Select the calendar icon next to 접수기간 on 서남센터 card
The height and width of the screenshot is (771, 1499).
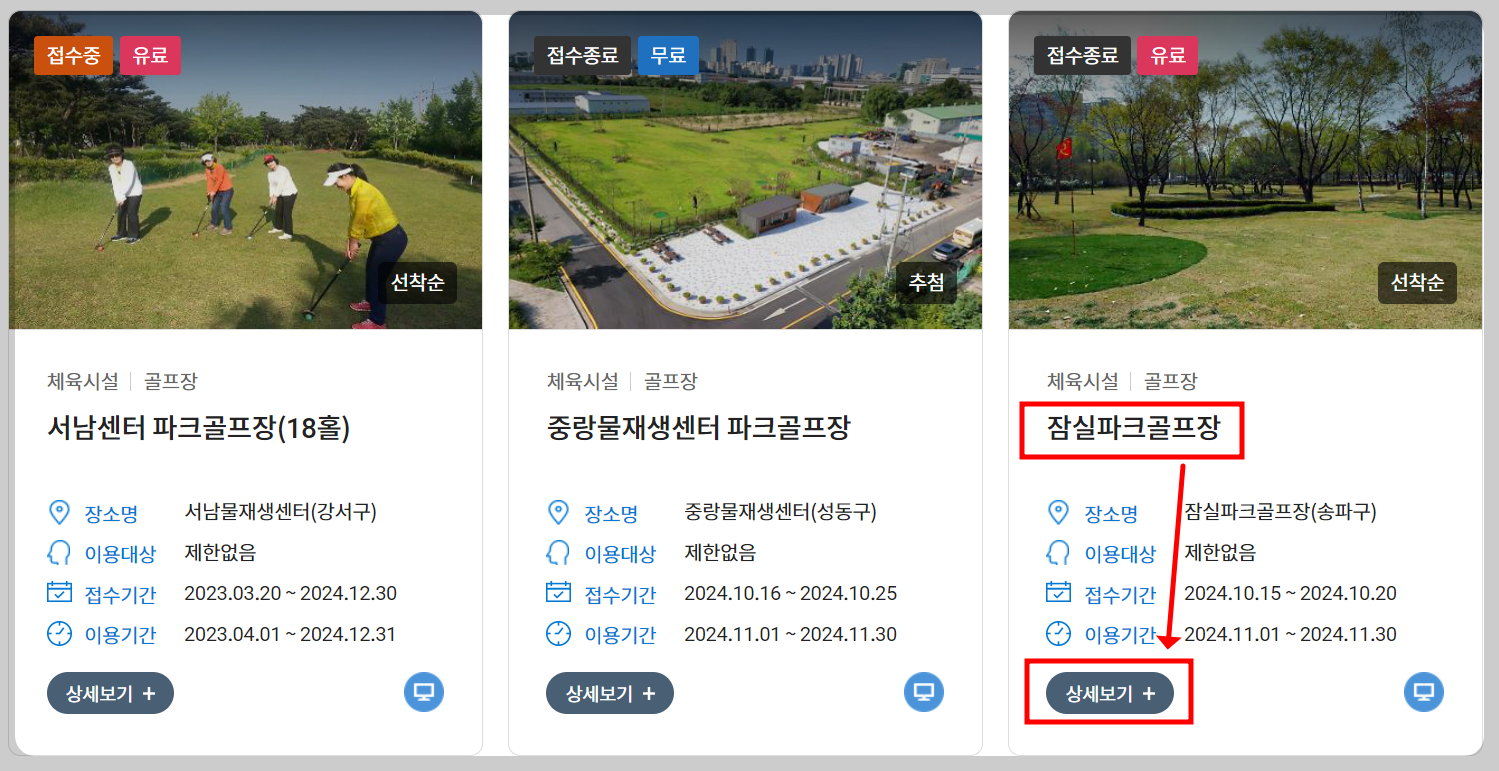[x=59, y=592]
